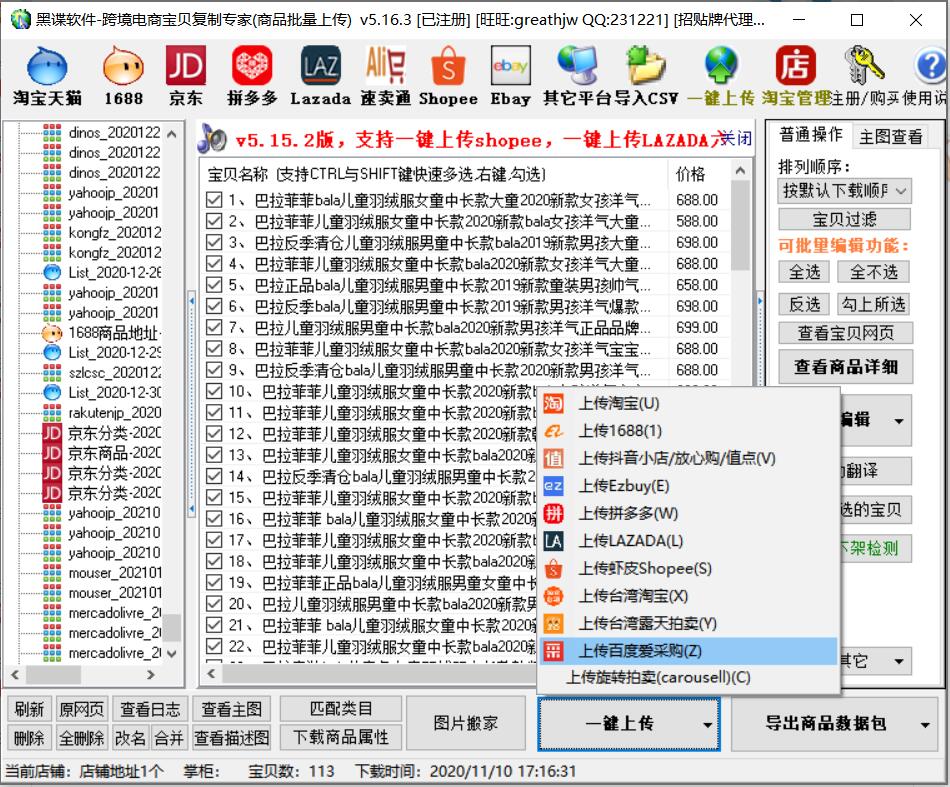Click the 刷新 refresh button
Screen dimensions: 950x787
29,709
